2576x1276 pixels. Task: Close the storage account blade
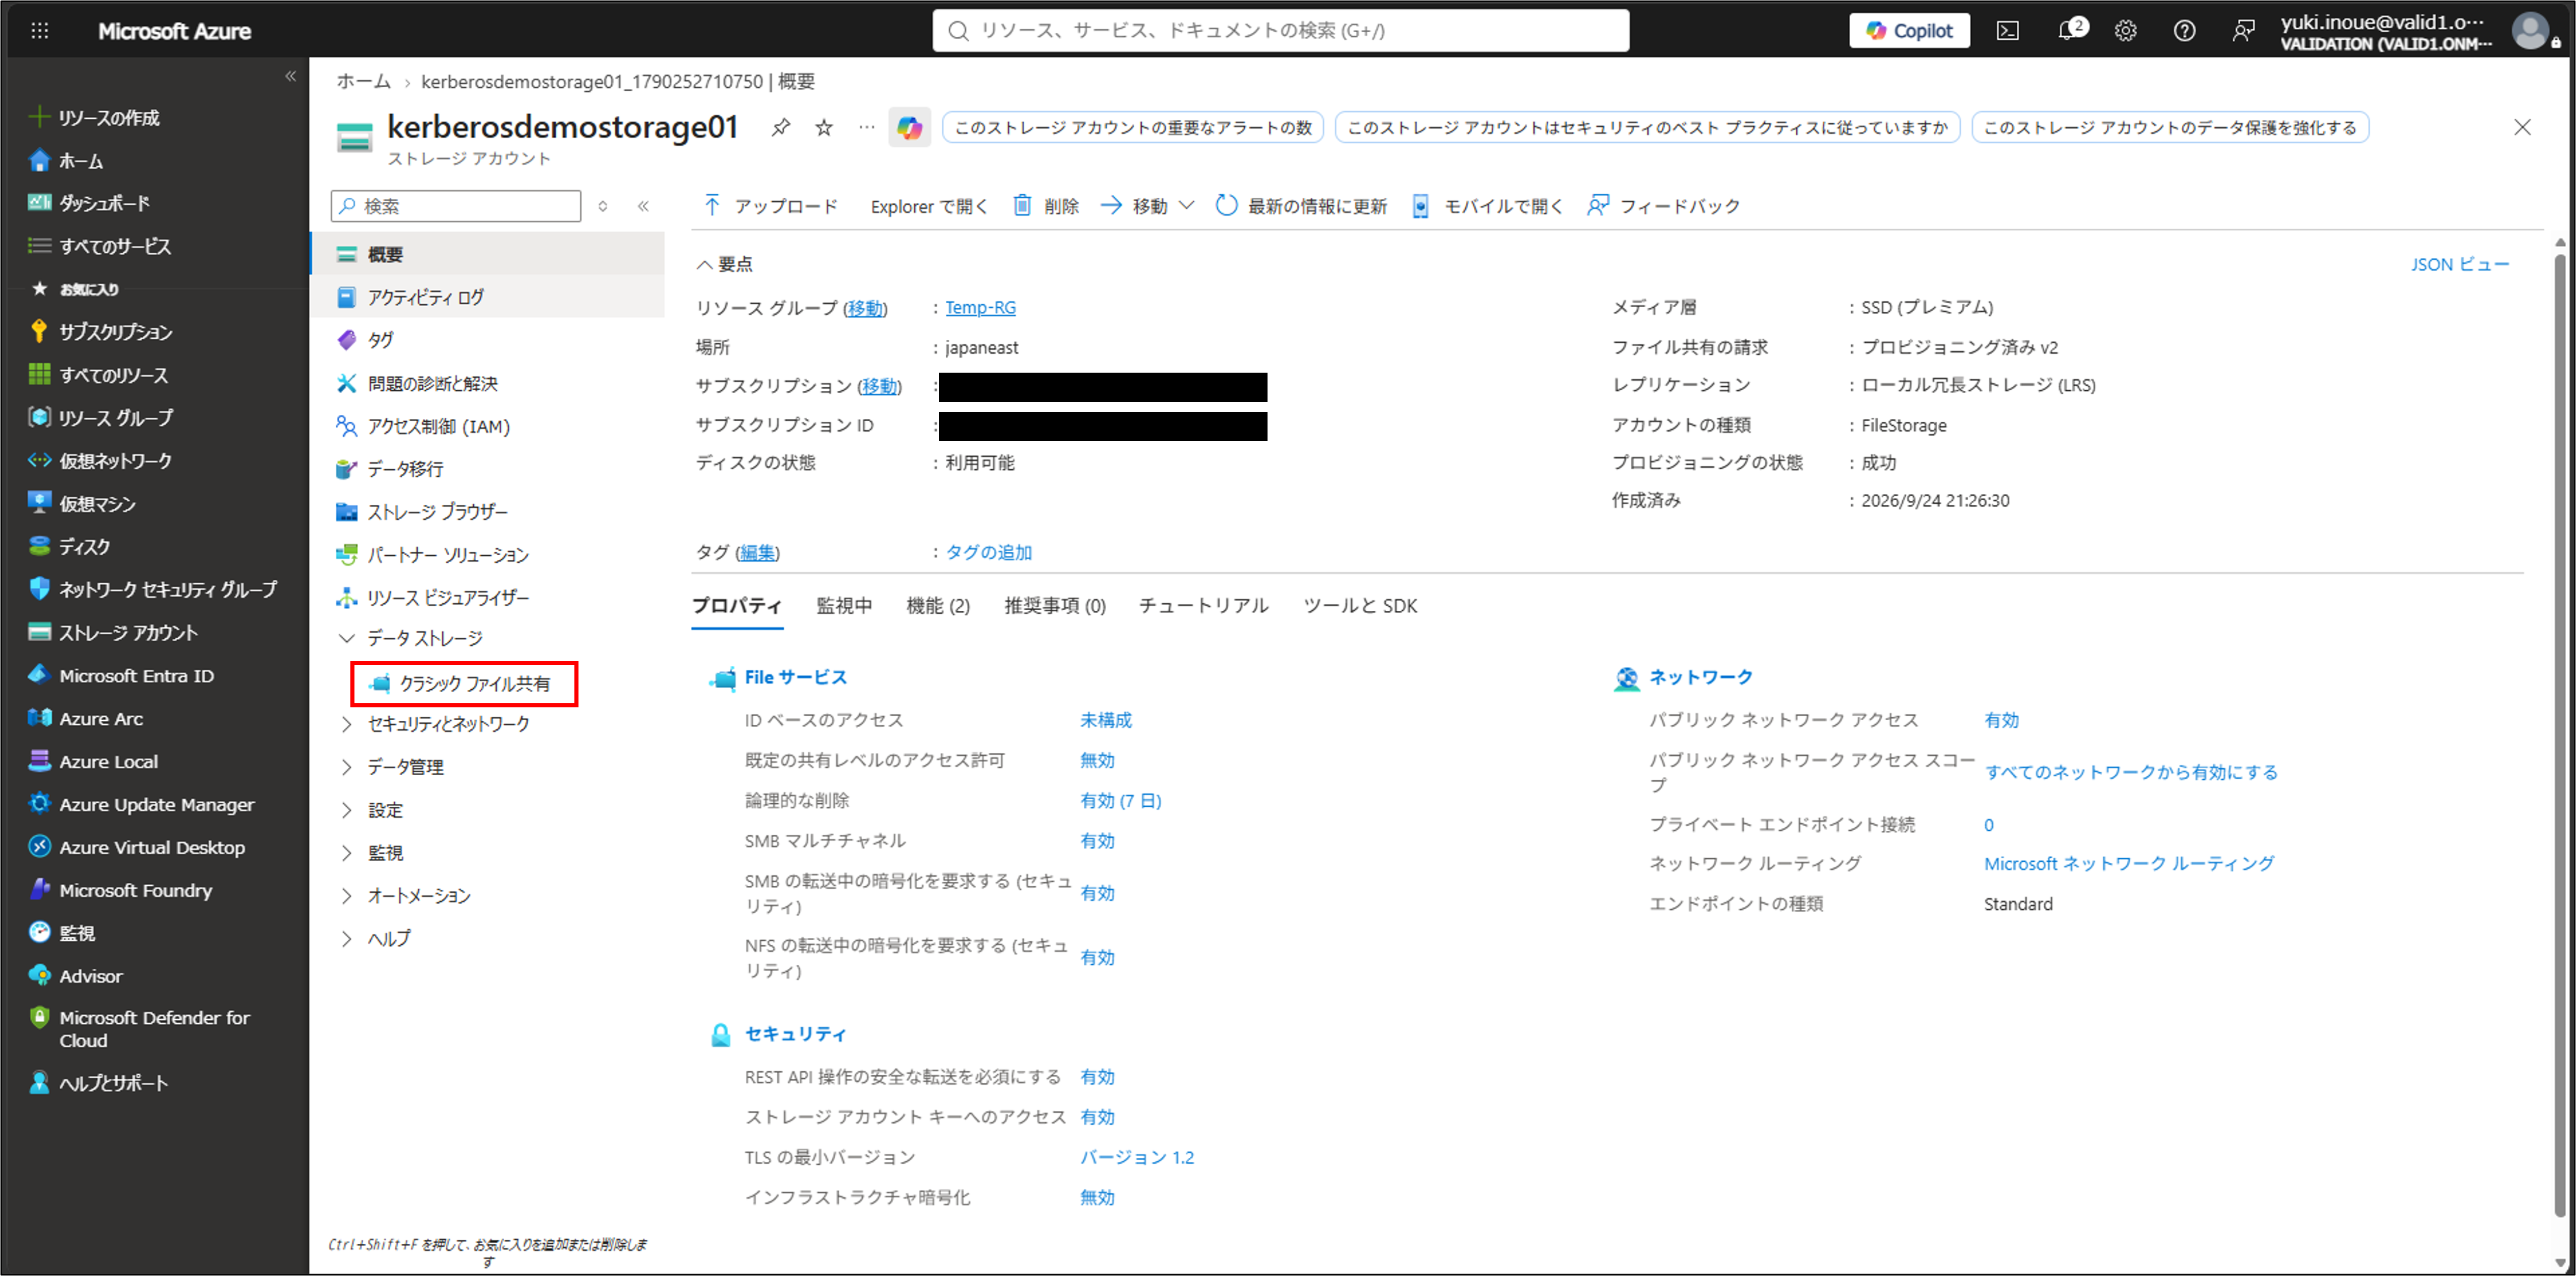2522,127
